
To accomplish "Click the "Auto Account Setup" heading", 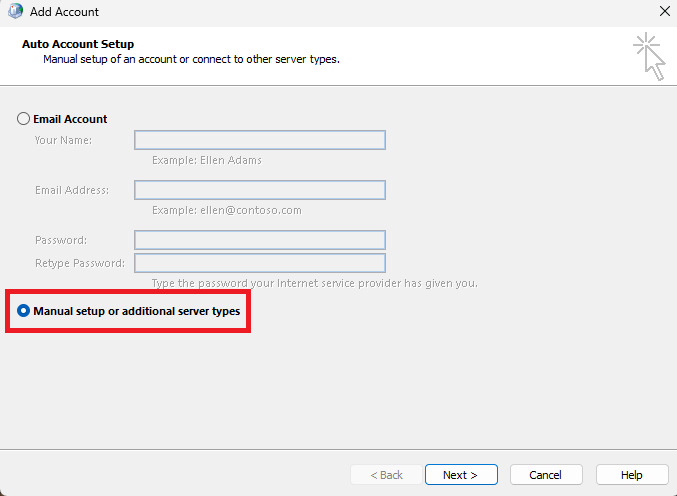I will (78, 44).
